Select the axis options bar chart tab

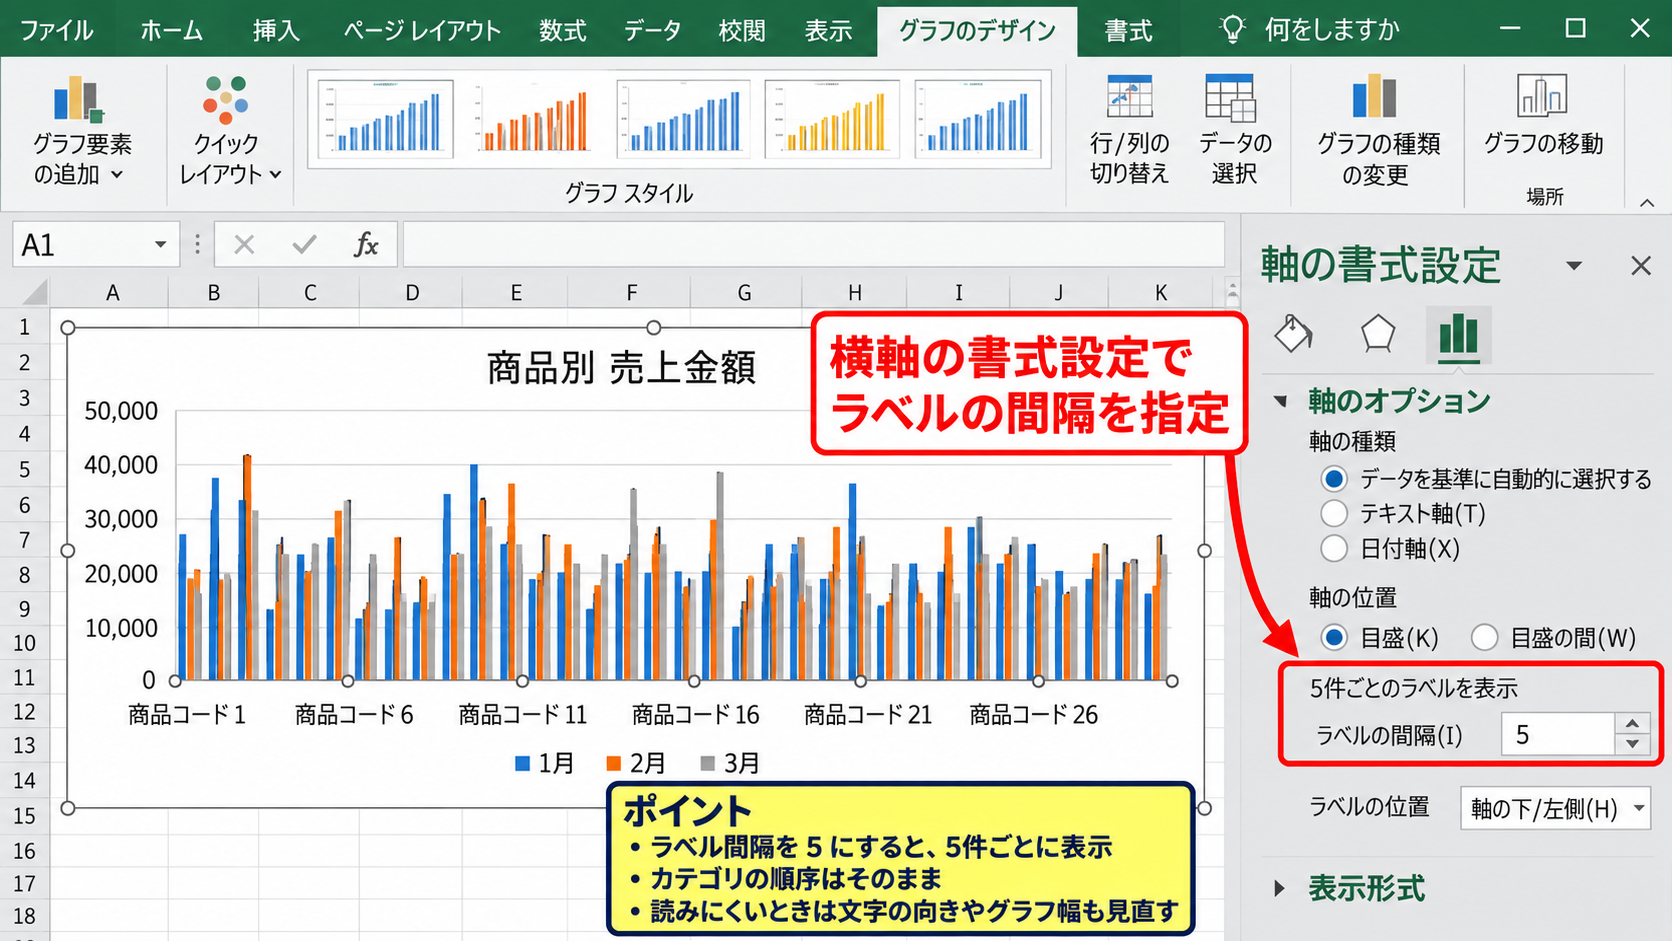tap(1458, 335)
